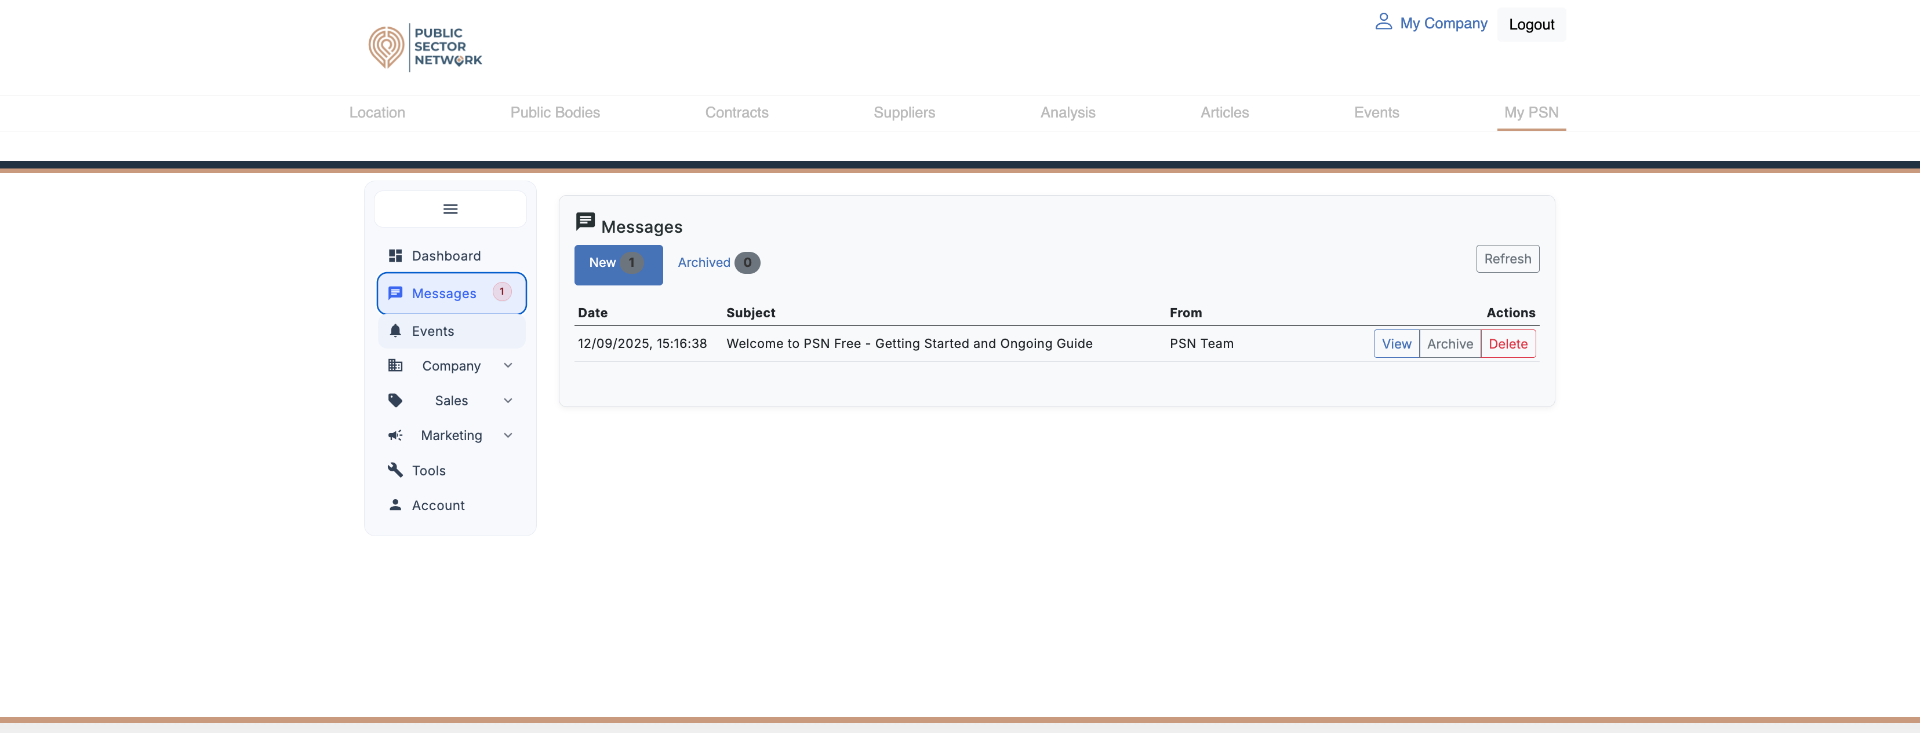Click the Events bell icon
Image resolution: width=1920 pixels, height=733 pixels.
point(395,331)
